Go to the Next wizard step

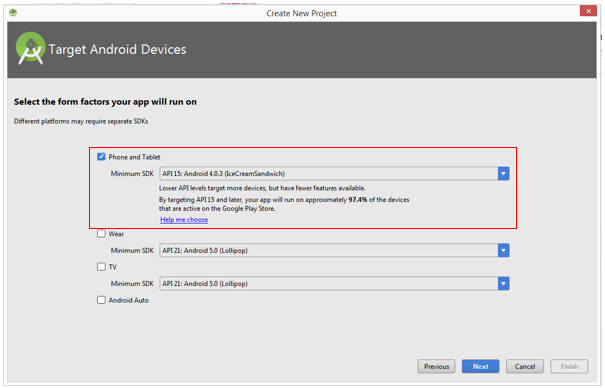tap(480, 366)
